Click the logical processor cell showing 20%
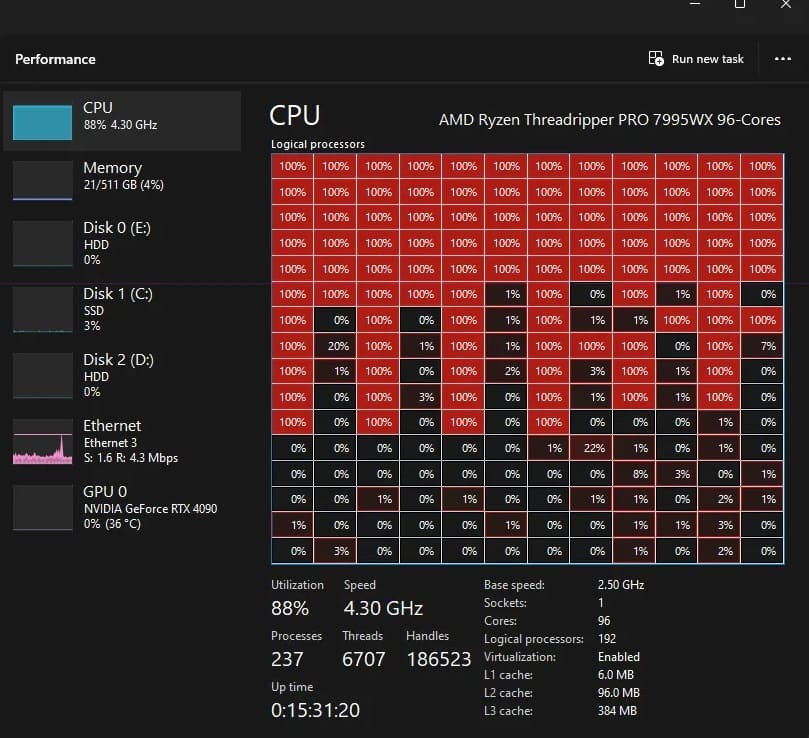 click(335, 346)
